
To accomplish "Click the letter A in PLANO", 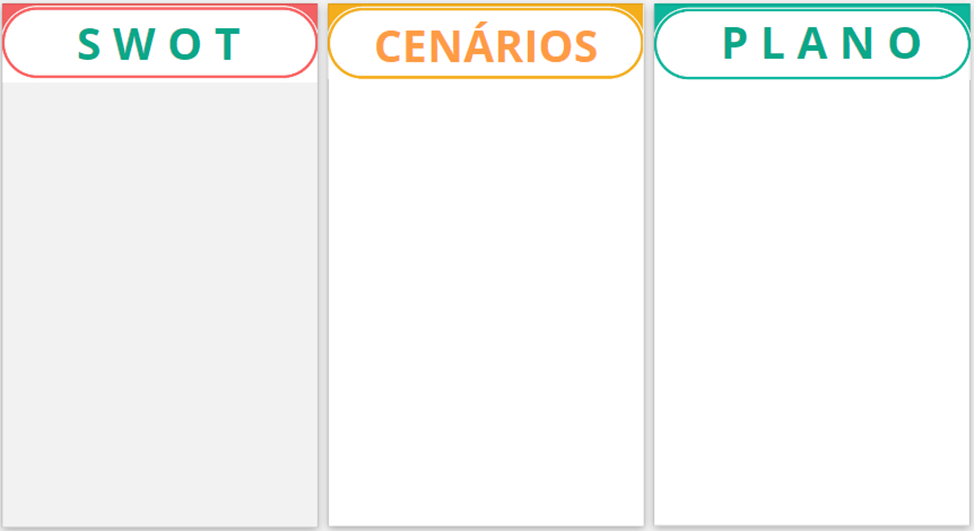I will coord(819,43).
